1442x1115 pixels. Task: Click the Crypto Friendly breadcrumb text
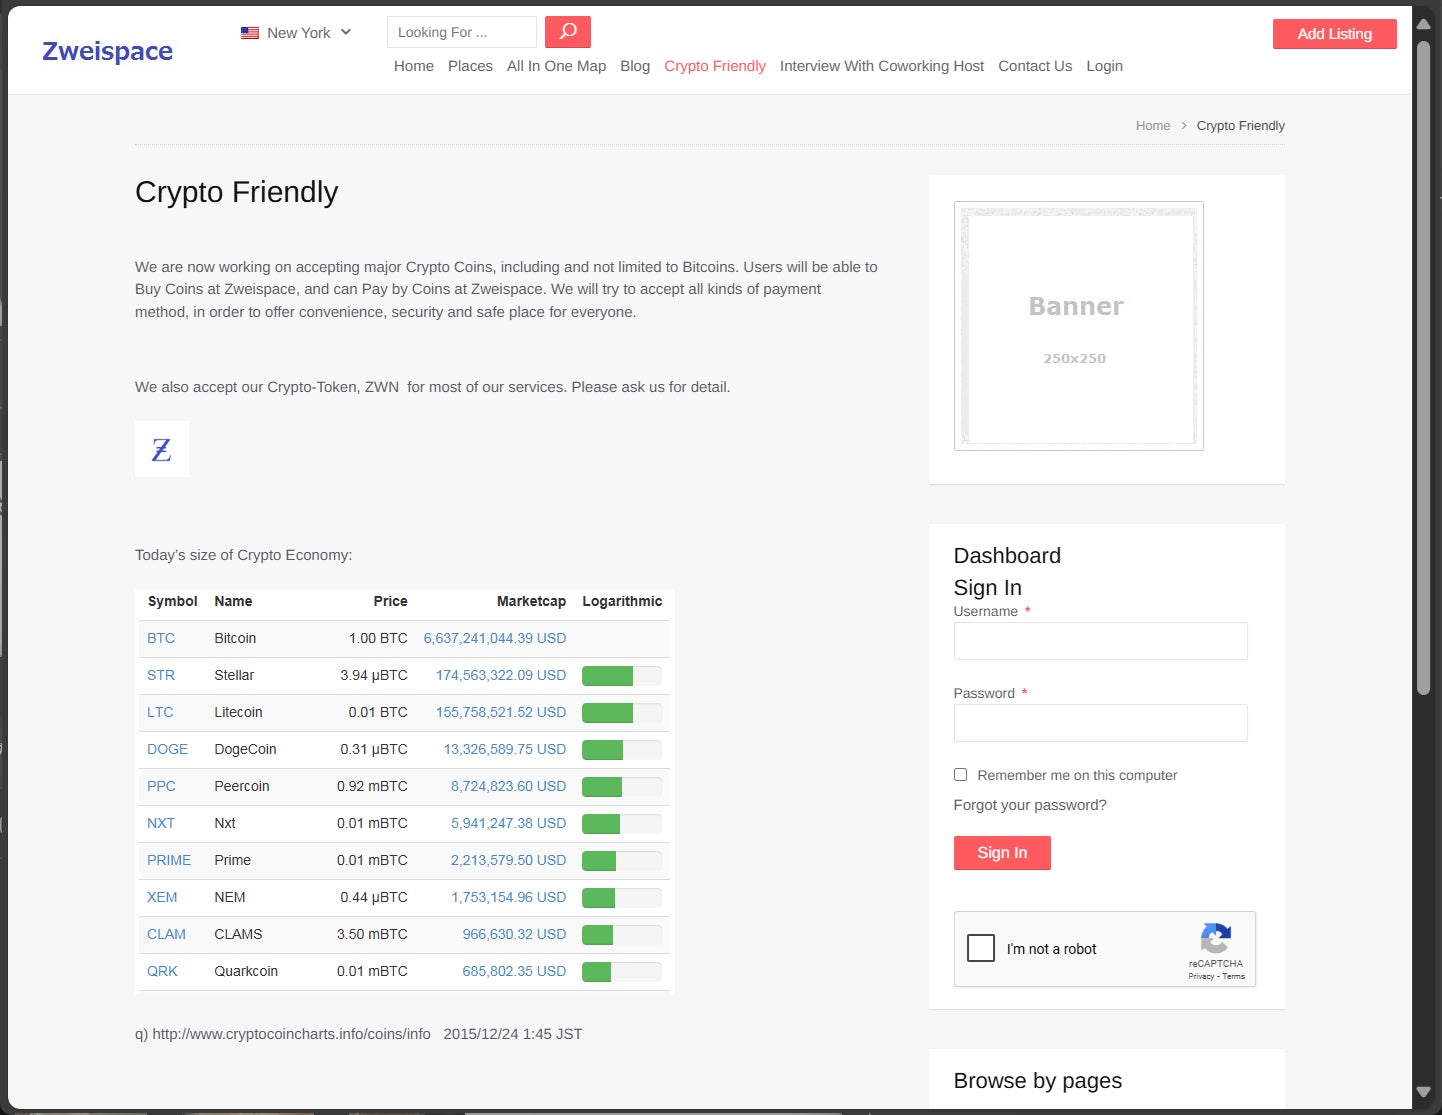click(x=1240, y=126)
